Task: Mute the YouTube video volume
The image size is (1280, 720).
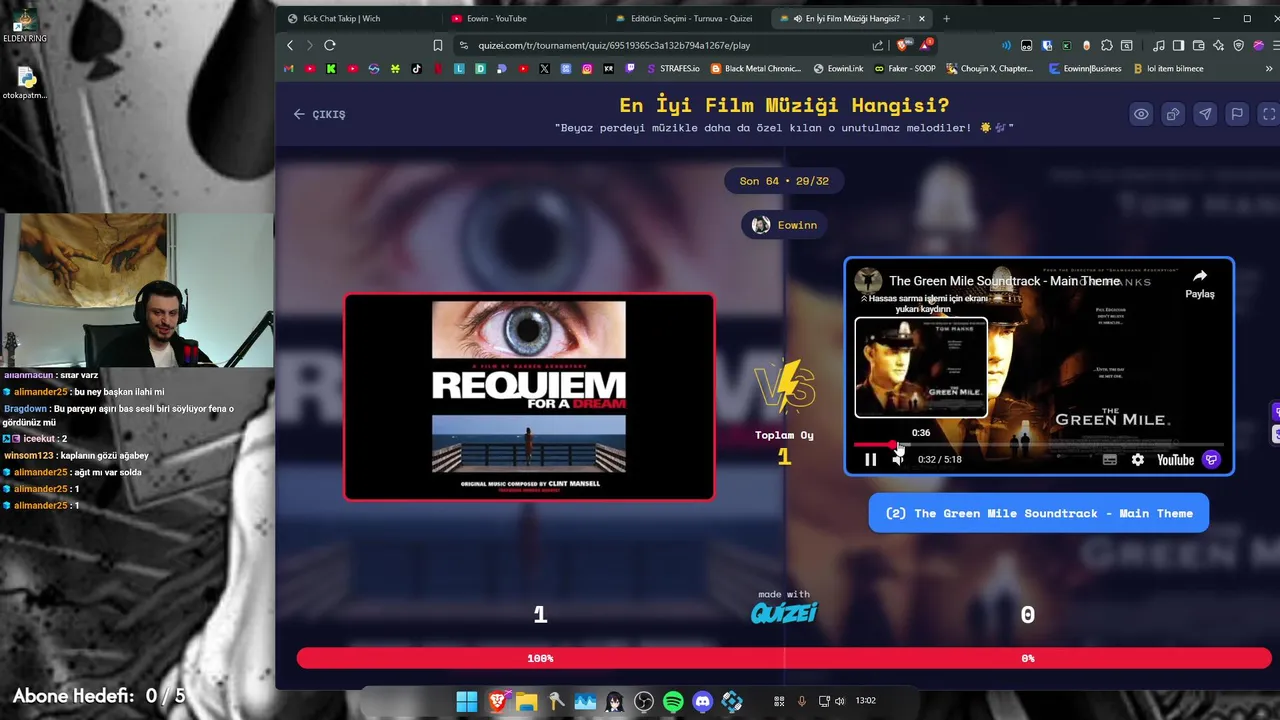Action: (898, 460)
